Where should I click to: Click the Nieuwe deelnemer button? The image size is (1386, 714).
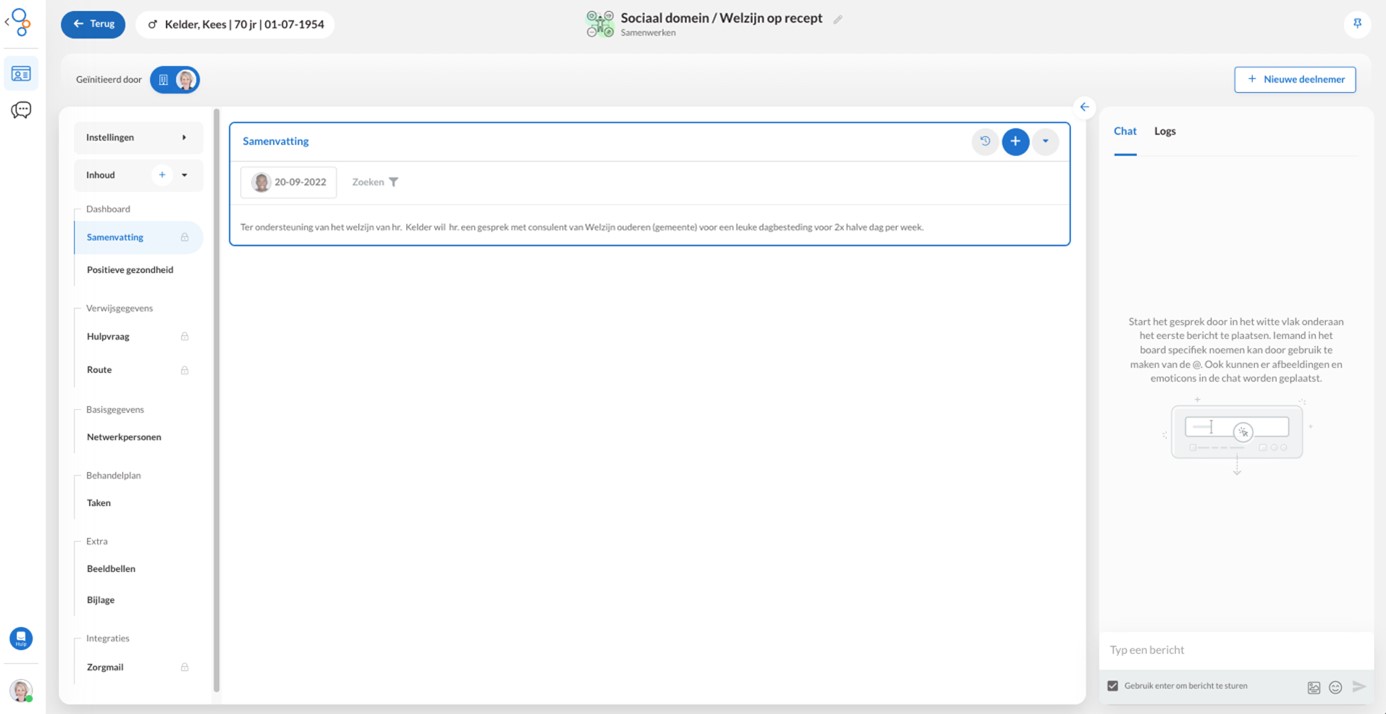pyautogui.click(x=1294, y=80)
